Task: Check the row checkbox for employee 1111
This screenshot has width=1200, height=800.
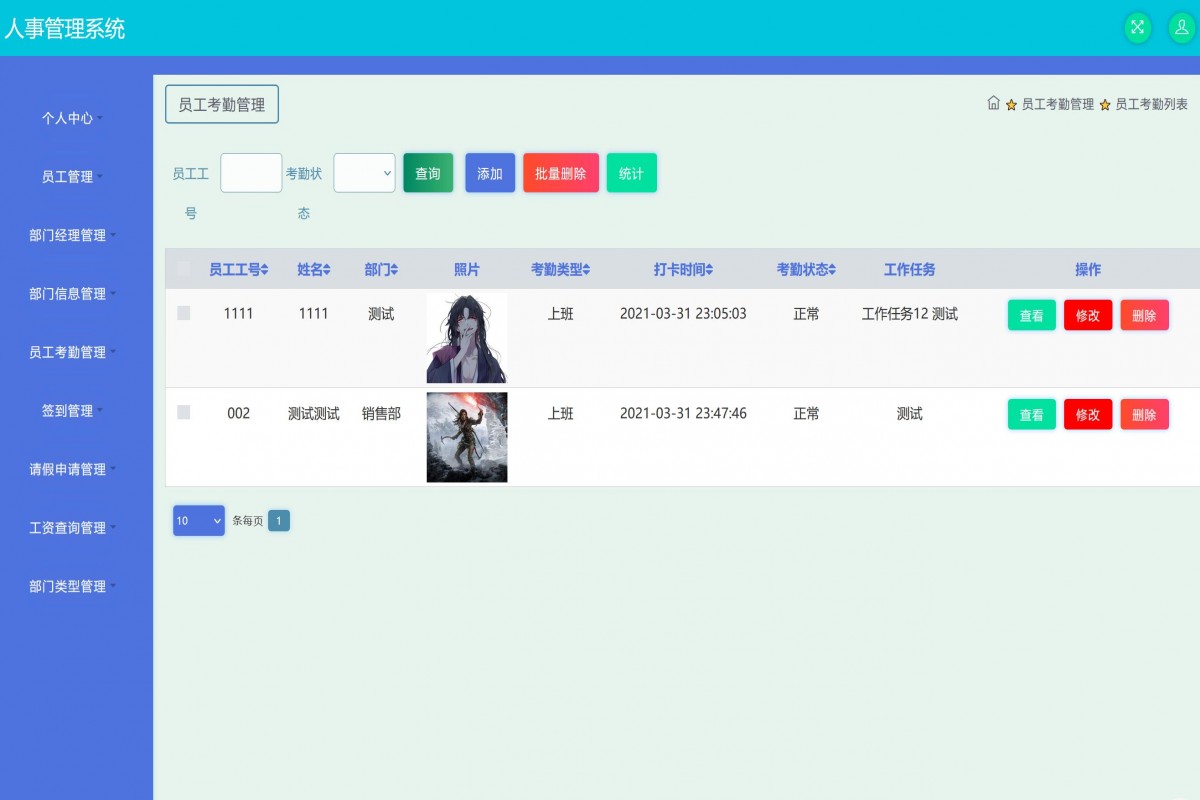Action: pos(184,313)
